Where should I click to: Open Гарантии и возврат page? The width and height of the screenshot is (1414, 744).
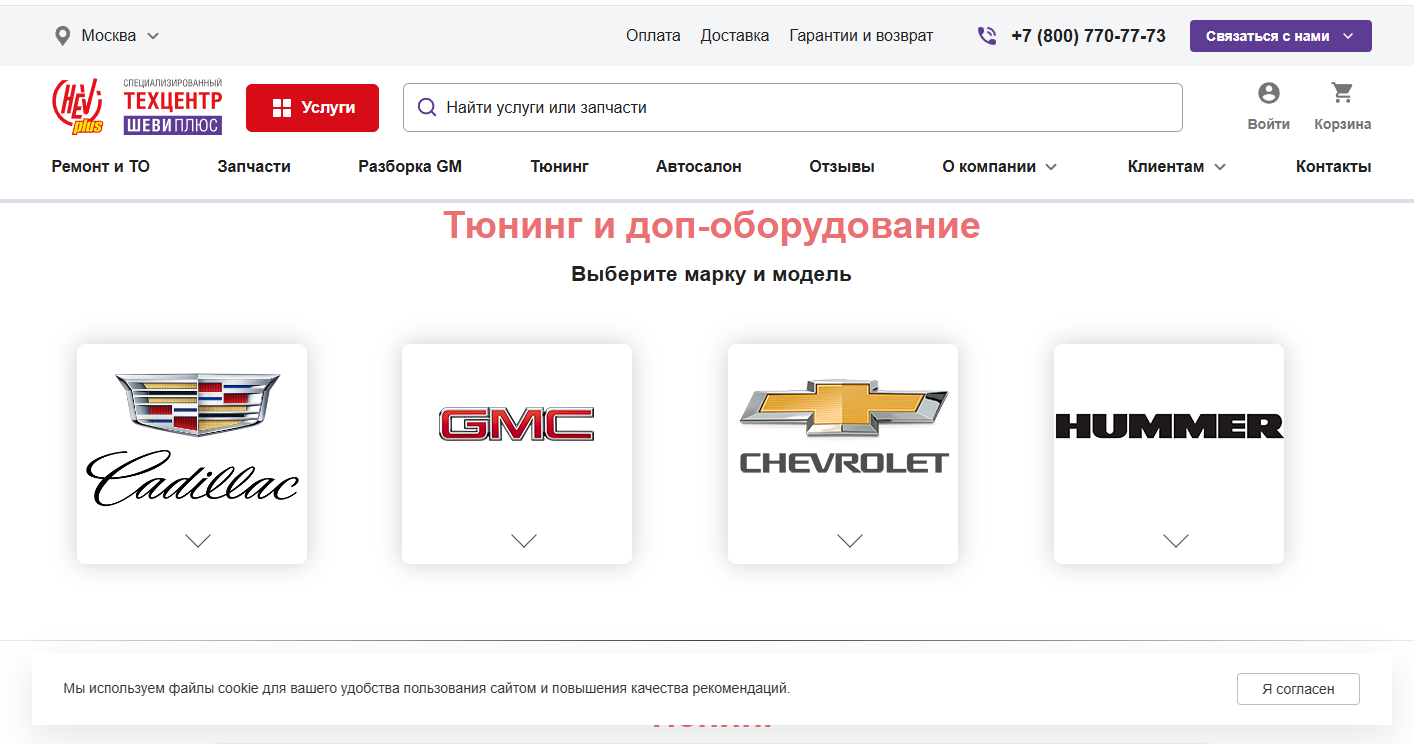[861, 36]
